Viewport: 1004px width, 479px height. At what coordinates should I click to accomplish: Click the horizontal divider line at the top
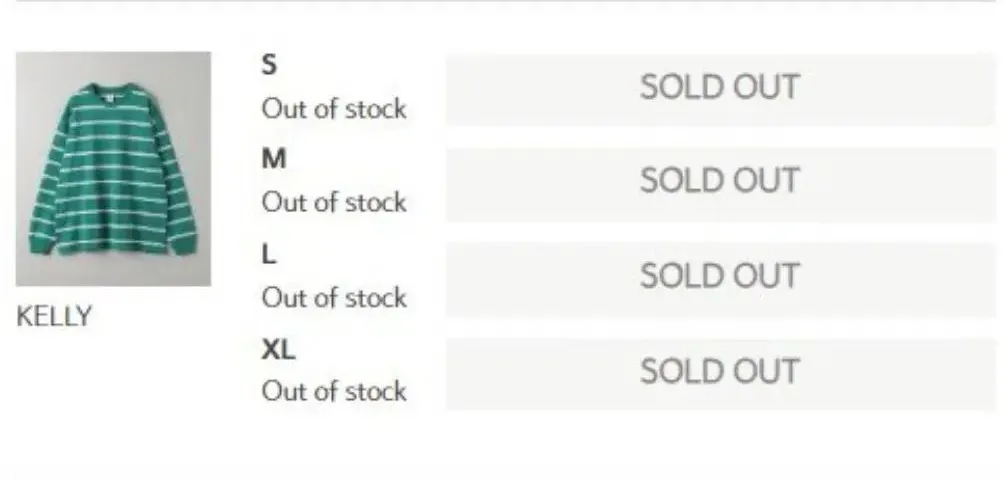click(x=502, y=2)
